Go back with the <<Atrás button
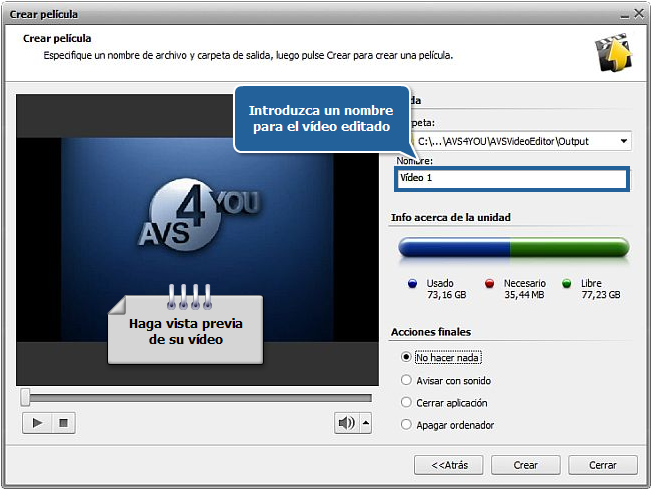The height and width of the screenshot is (490, 652). [449, 465]
